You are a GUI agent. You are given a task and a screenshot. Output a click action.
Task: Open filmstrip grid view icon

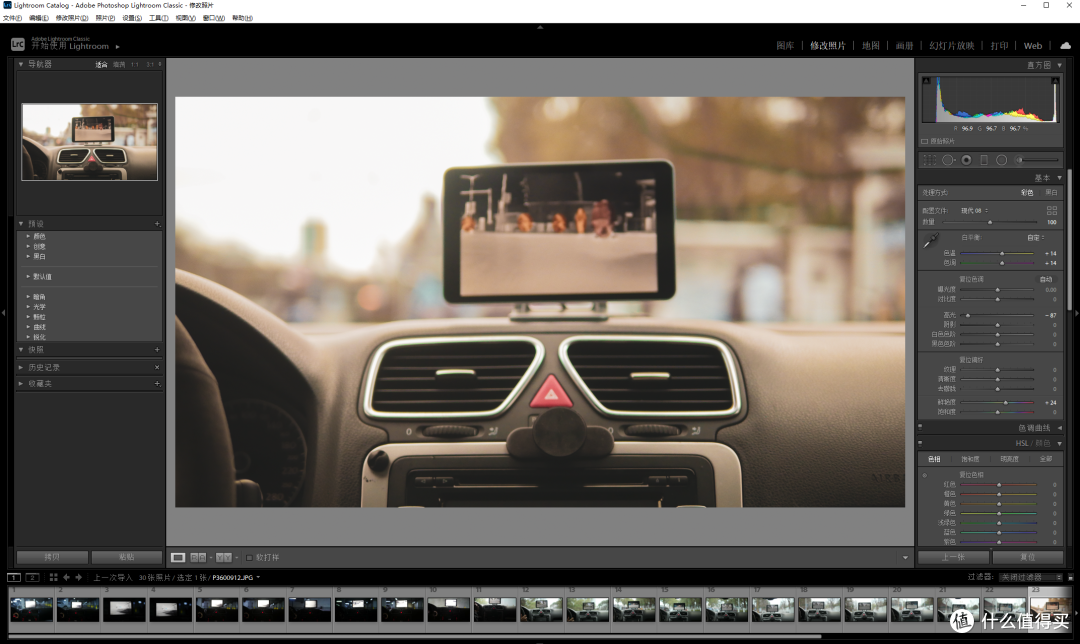pos(53,577)
